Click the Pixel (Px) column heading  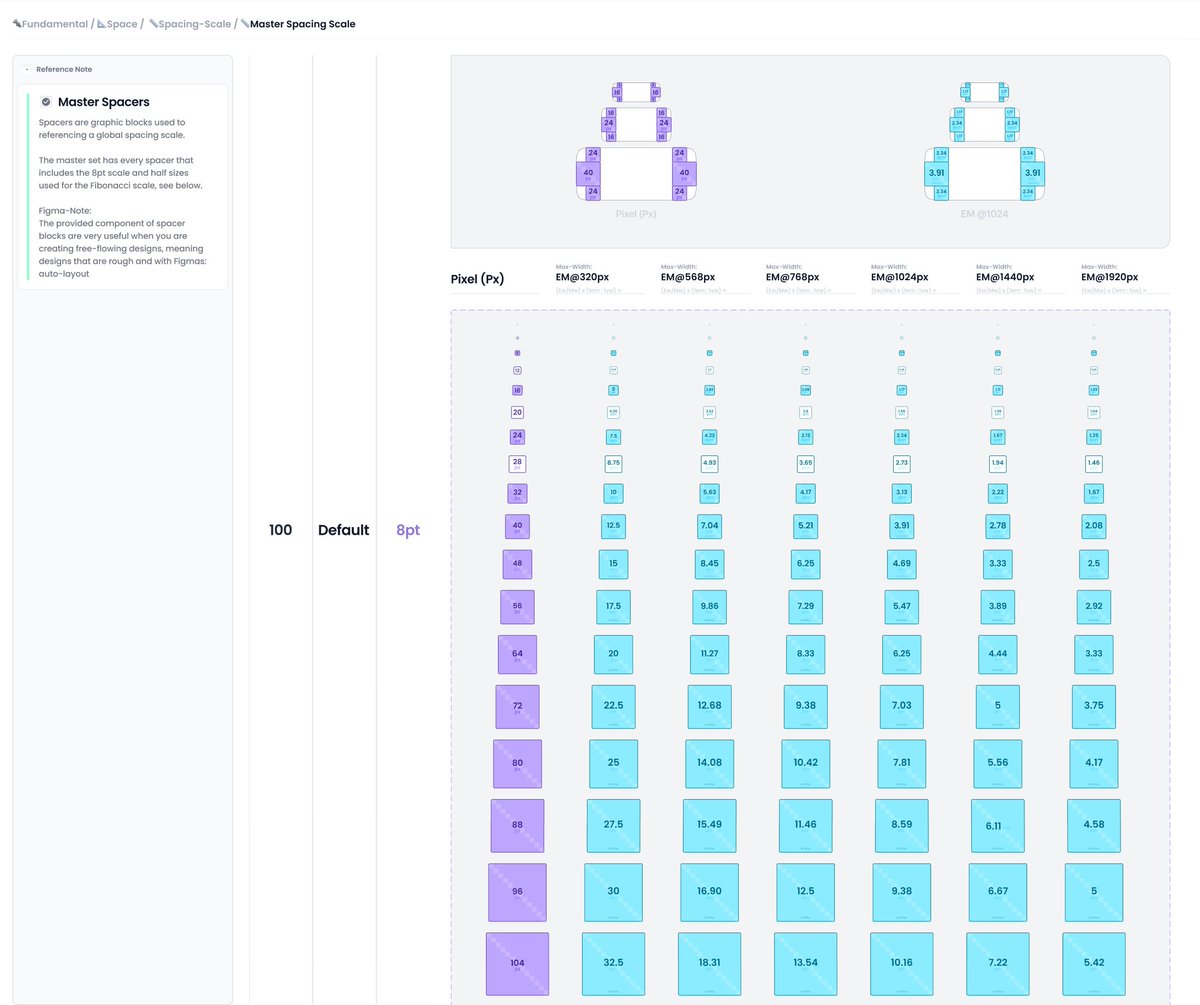point(478,279)
